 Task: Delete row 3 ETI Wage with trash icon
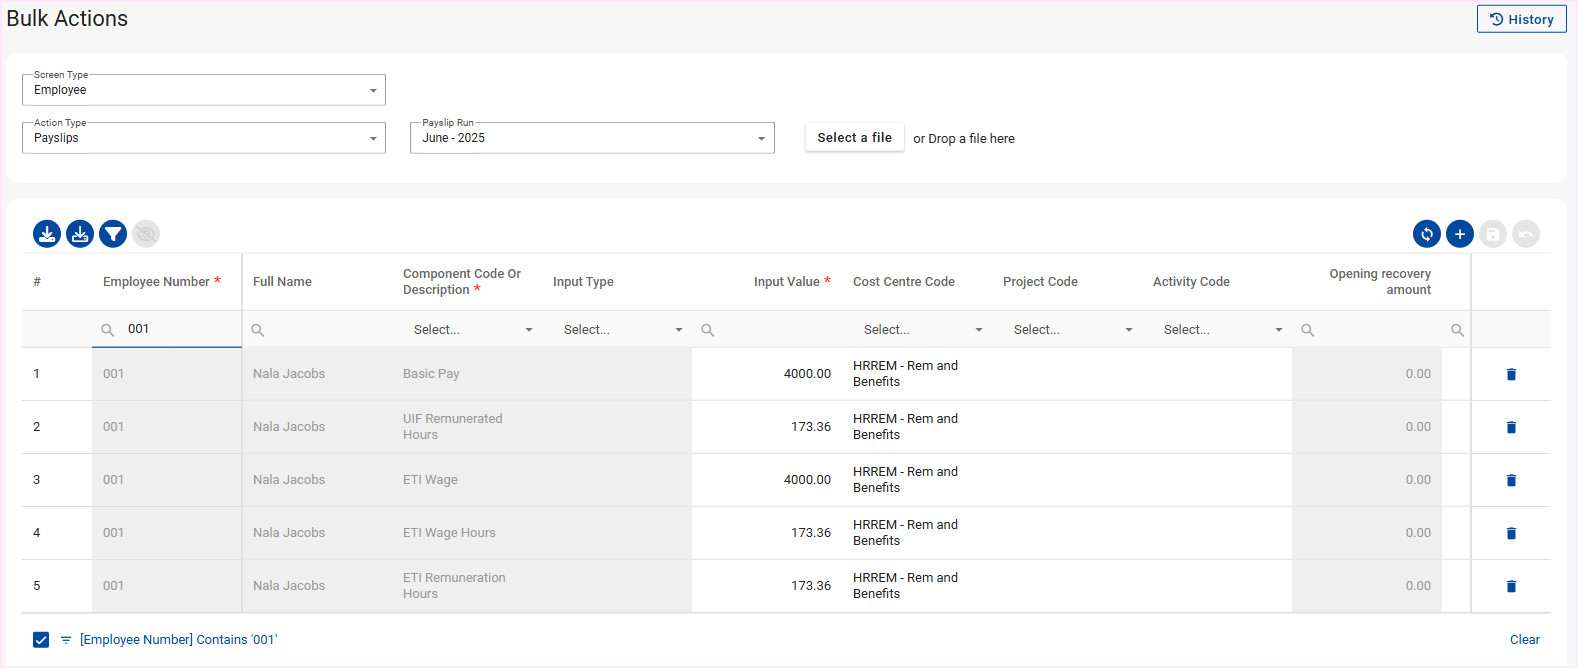1511,480
